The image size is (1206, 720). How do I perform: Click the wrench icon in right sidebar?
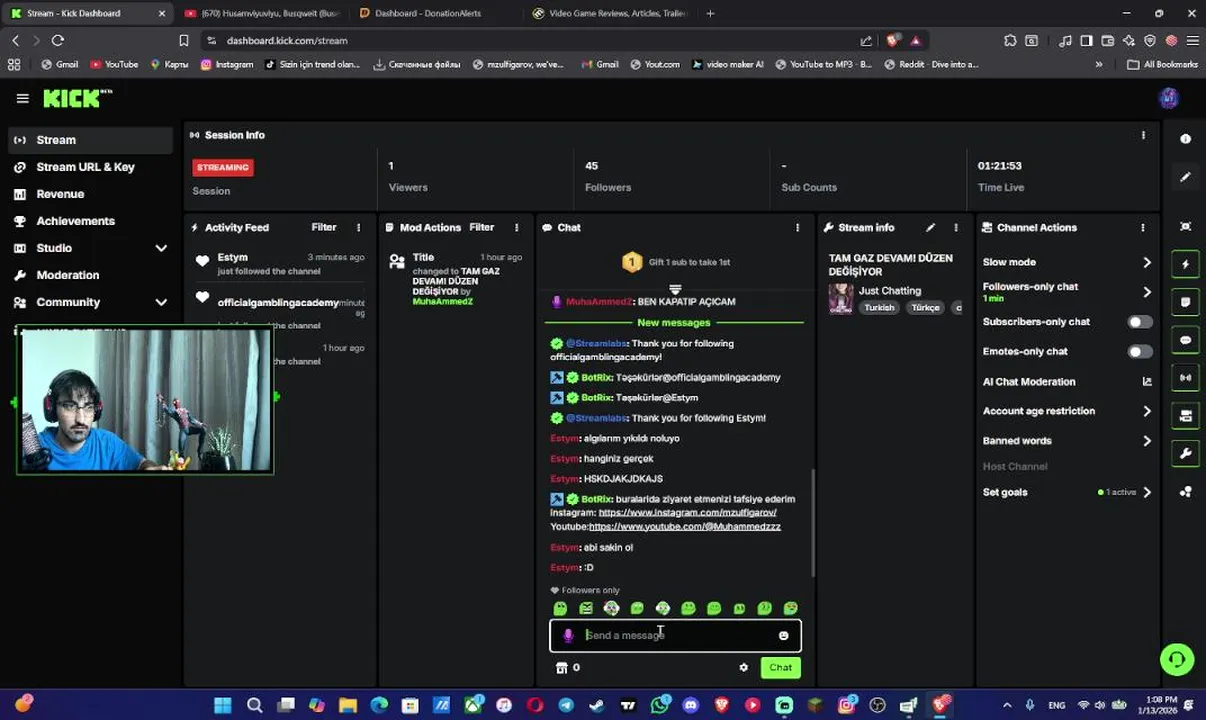tap(1185, 453)
